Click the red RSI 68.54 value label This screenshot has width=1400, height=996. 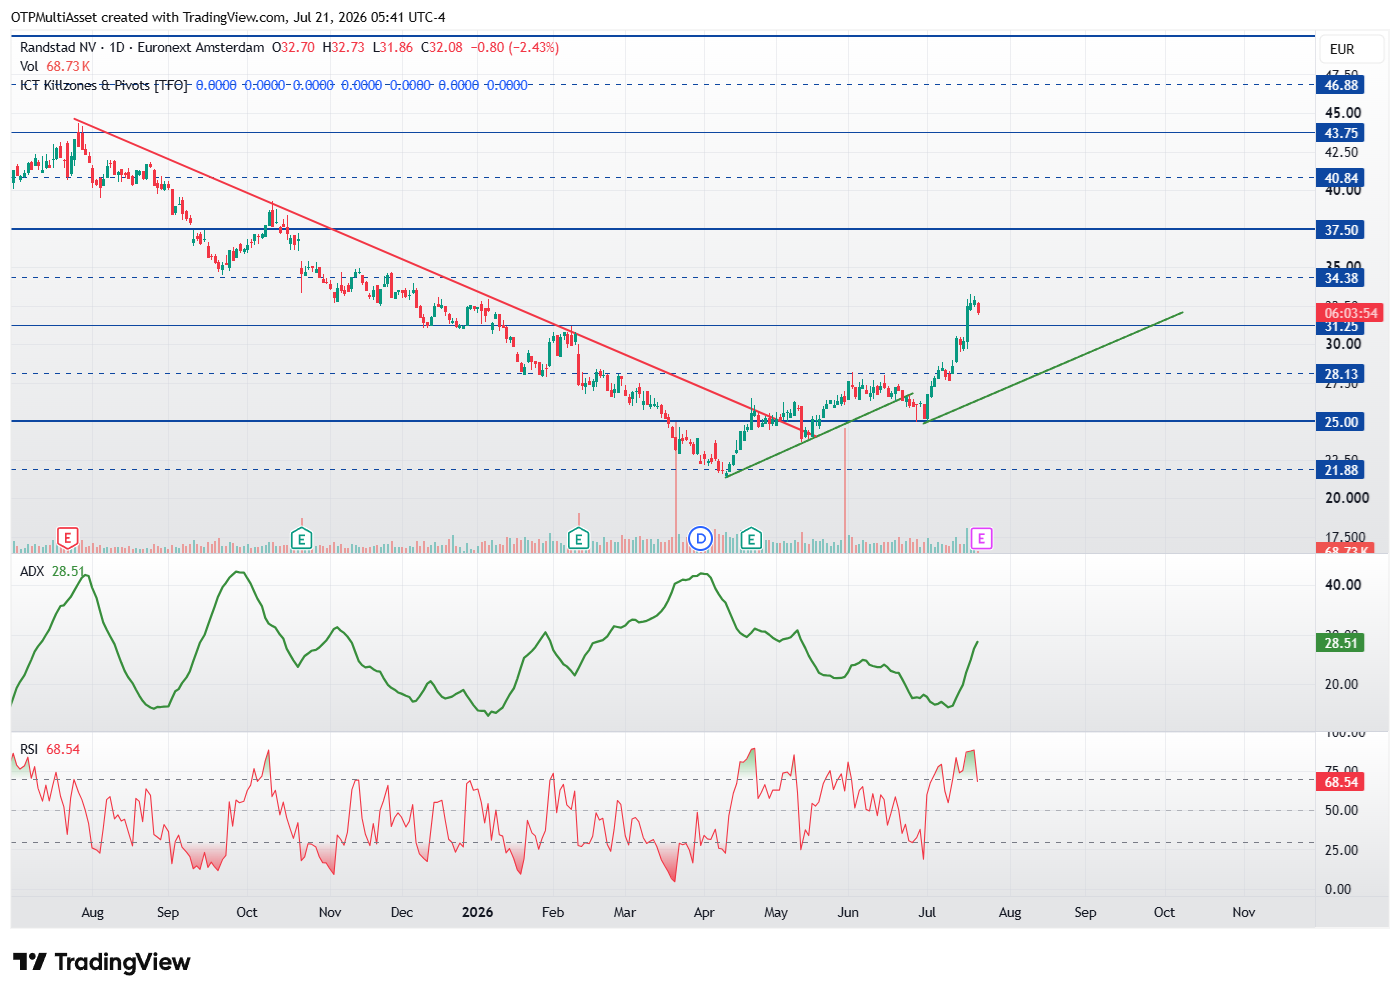coord(1340,782)
